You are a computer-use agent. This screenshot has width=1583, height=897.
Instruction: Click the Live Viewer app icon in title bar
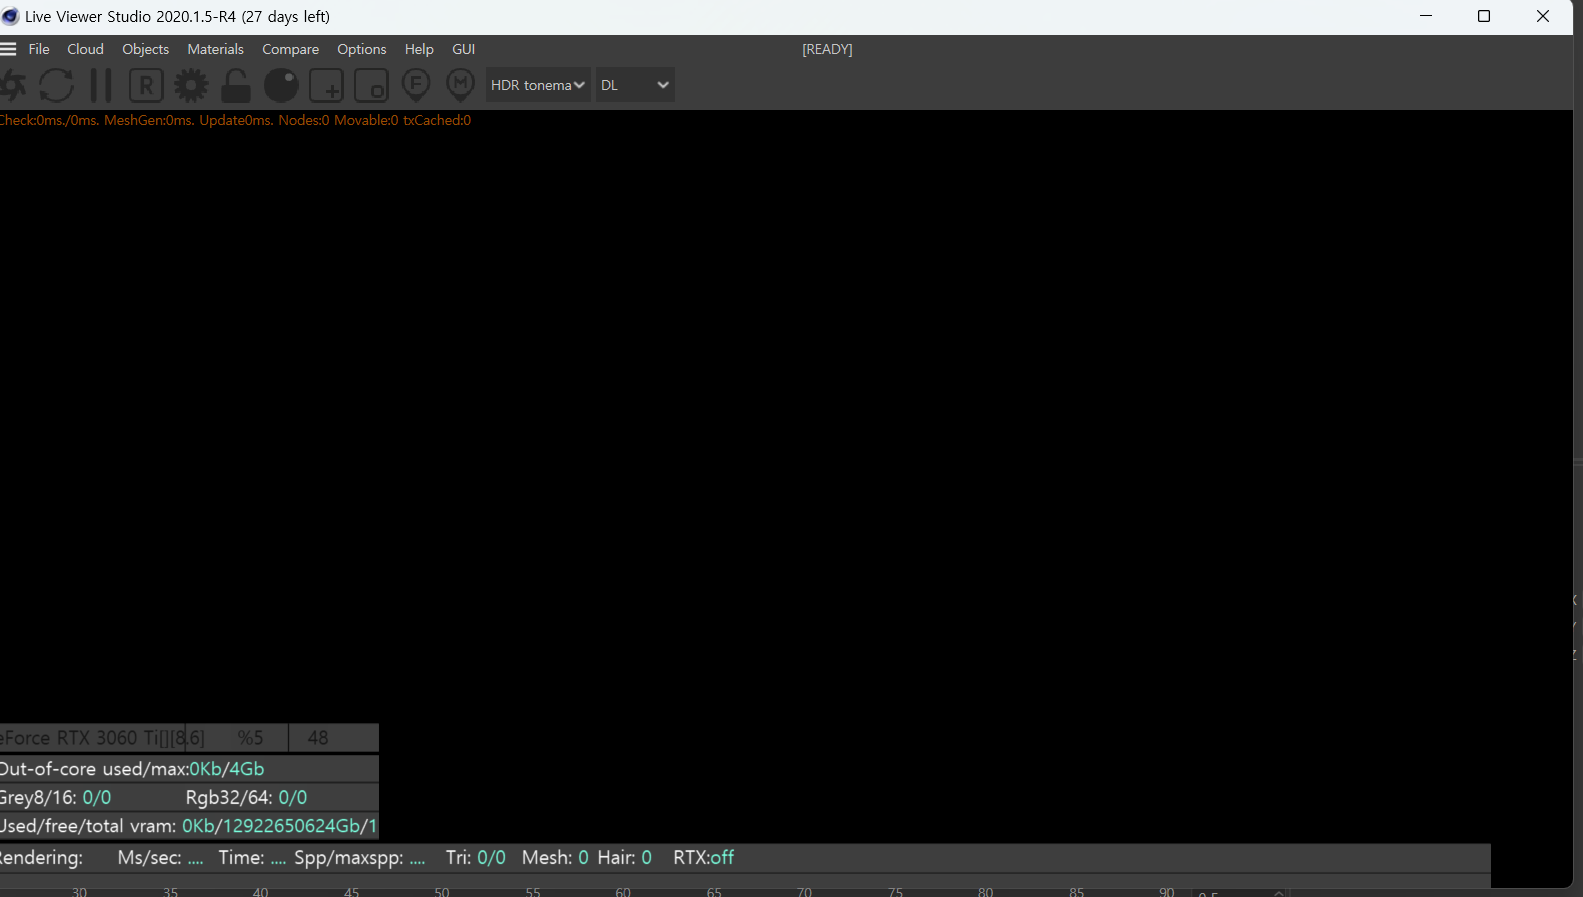pyautogui.click(x=10, y=16)
